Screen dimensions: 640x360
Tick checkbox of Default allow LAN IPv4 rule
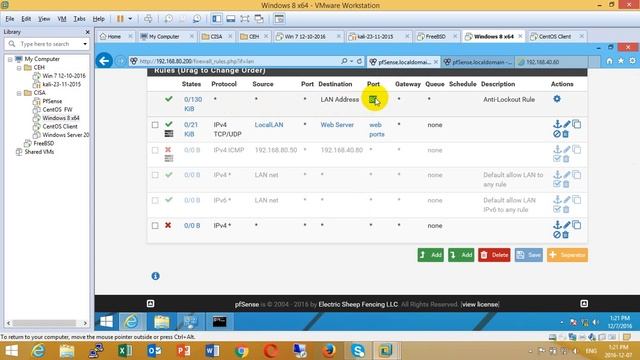(155, 175)
